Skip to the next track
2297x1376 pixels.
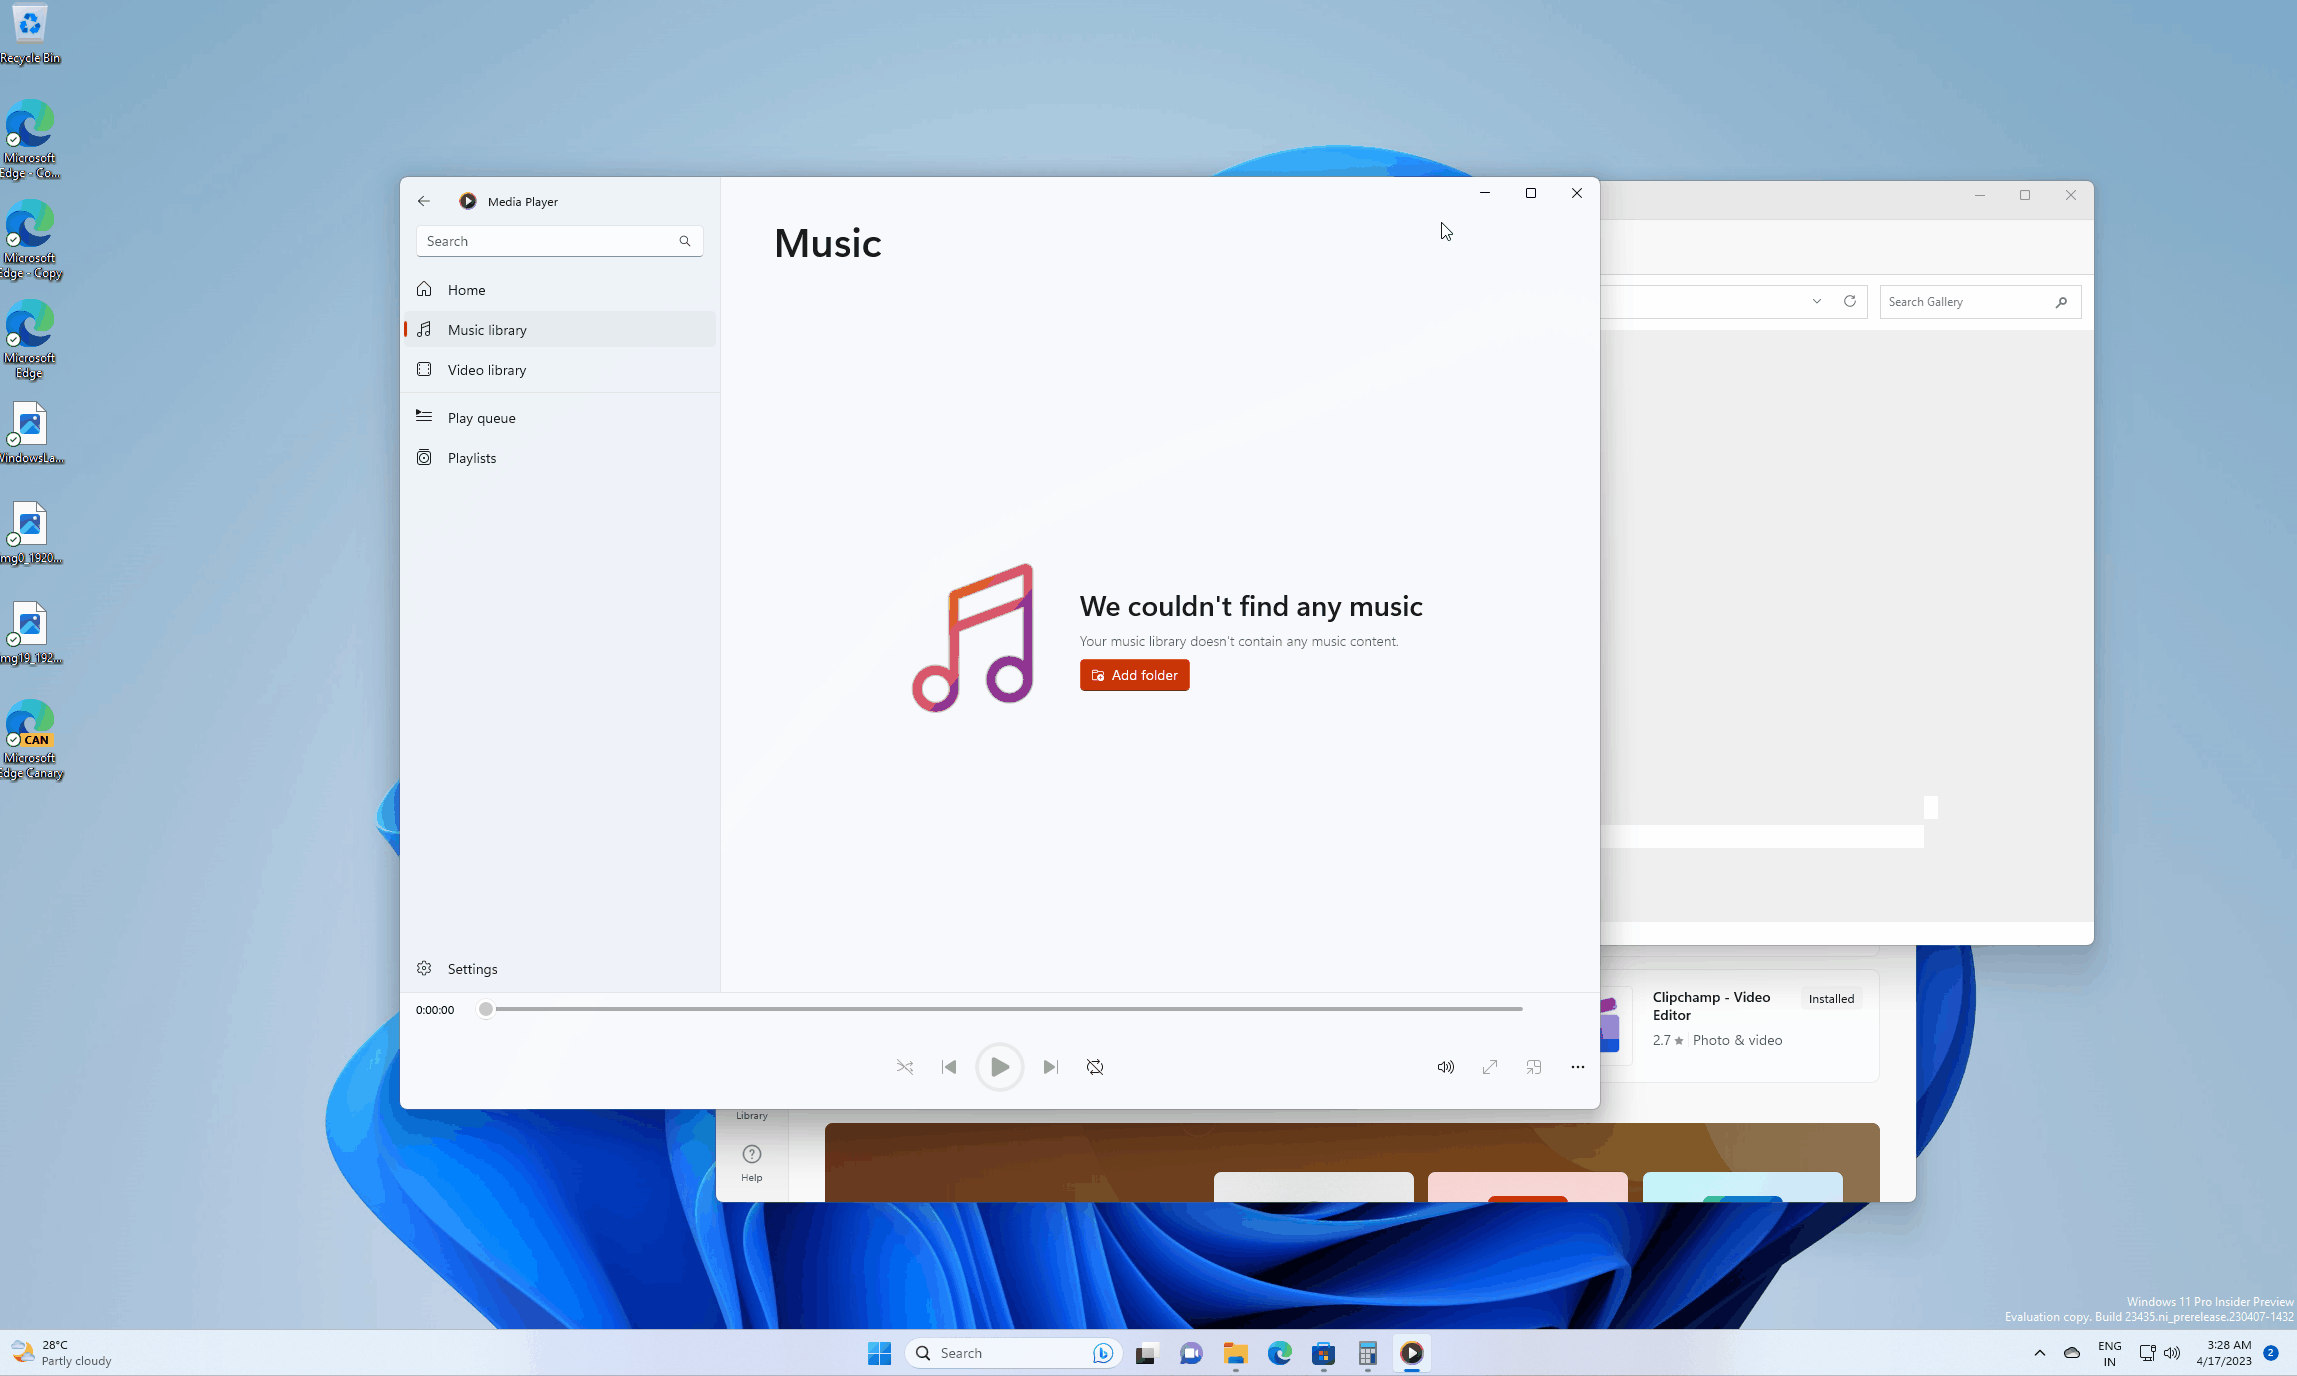pos(1049,1067)
